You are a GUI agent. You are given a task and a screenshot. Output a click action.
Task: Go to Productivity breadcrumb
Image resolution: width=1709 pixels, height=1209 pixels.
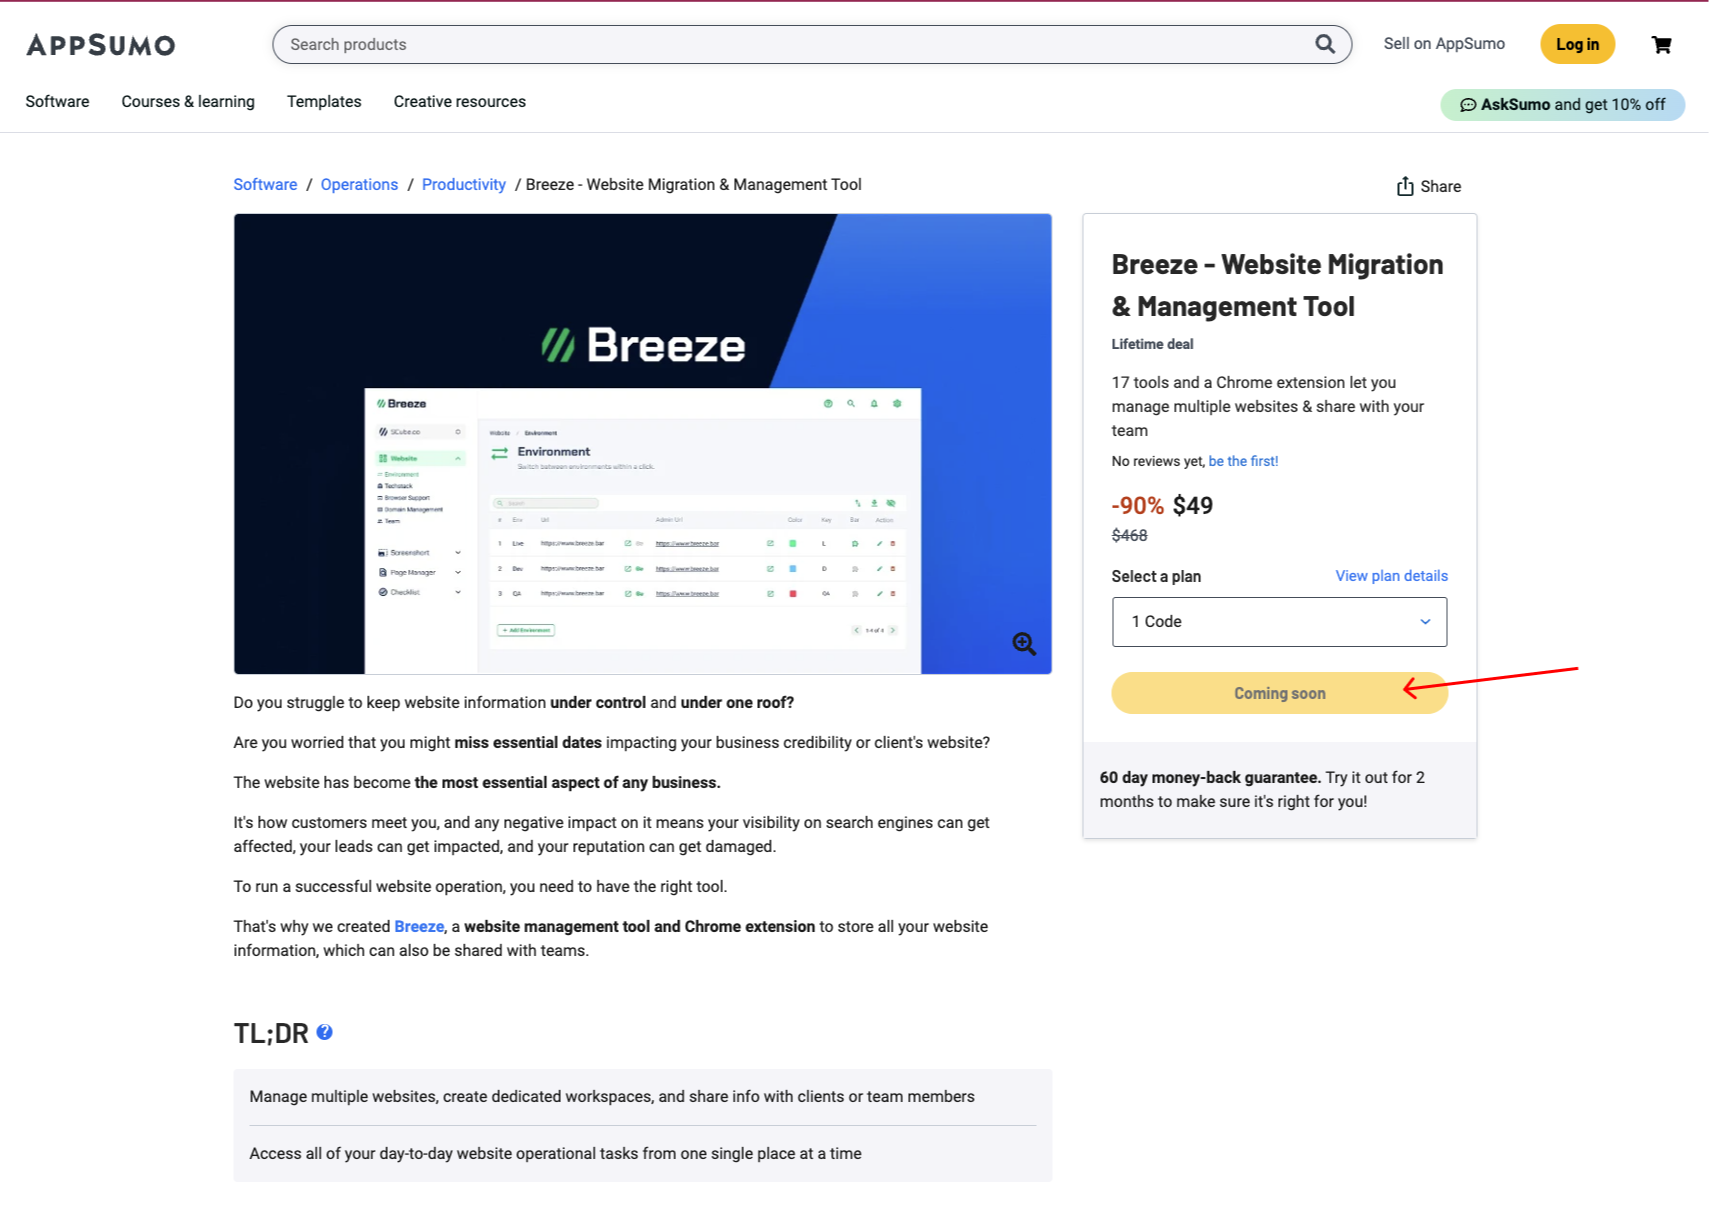[464, 184]
